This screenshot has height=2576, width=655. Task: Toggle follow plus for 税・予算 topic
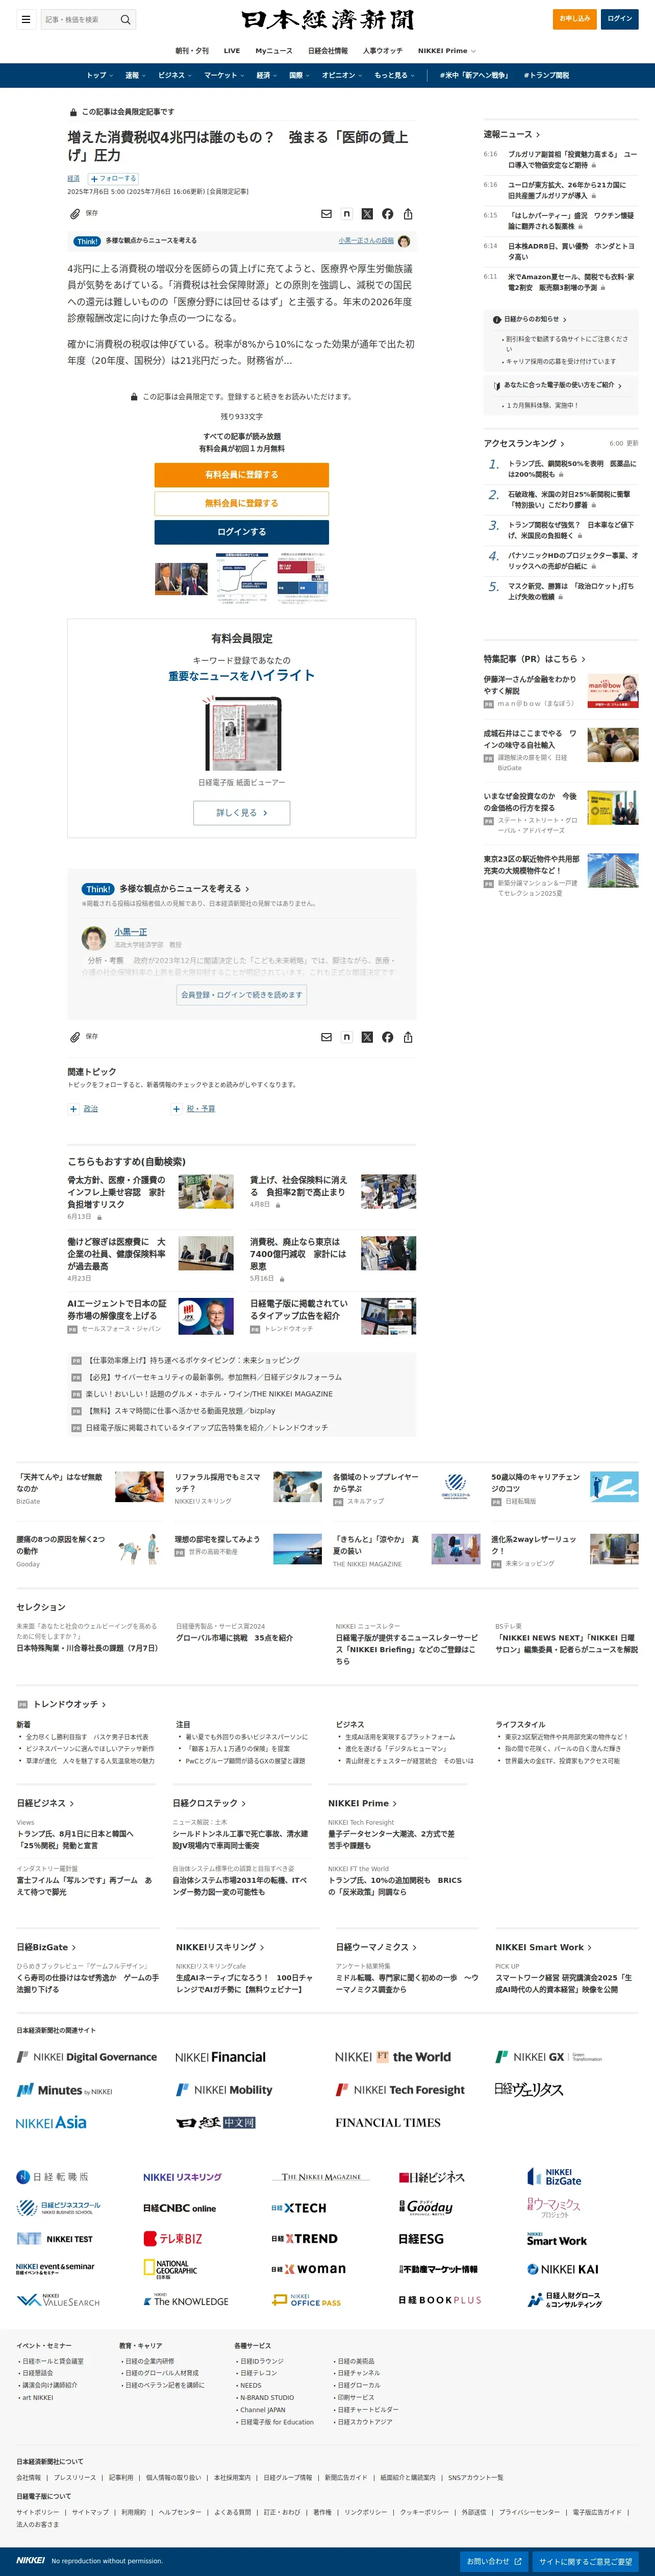tap(176, 1108)
